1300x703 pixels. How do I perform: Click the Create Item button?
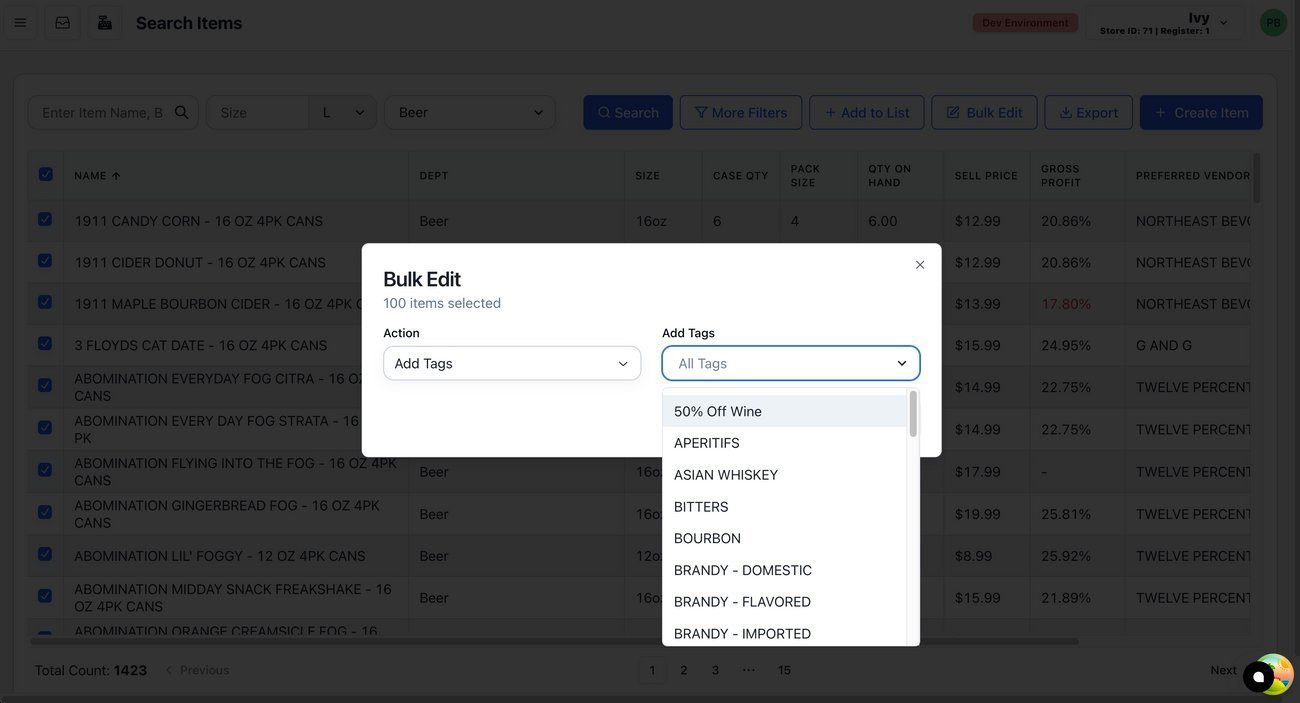[1200, 113]
